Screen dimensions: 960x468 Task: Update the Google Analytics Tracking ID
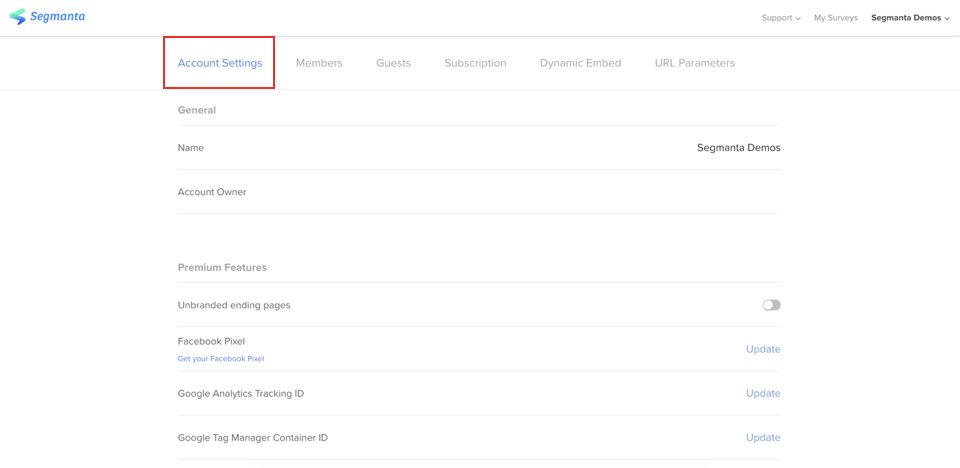point(763,393)
